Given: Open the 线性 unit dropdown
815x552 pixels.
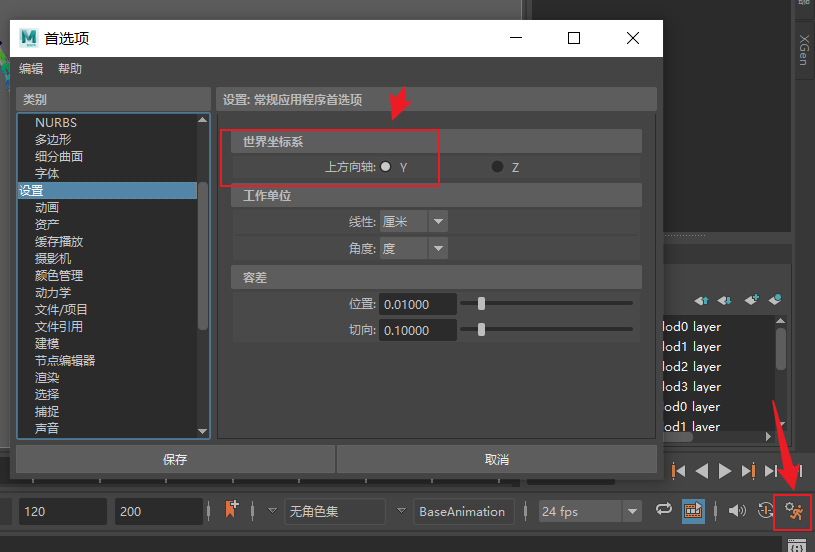Looking at the screenshot, I should (x=438, y=221).
